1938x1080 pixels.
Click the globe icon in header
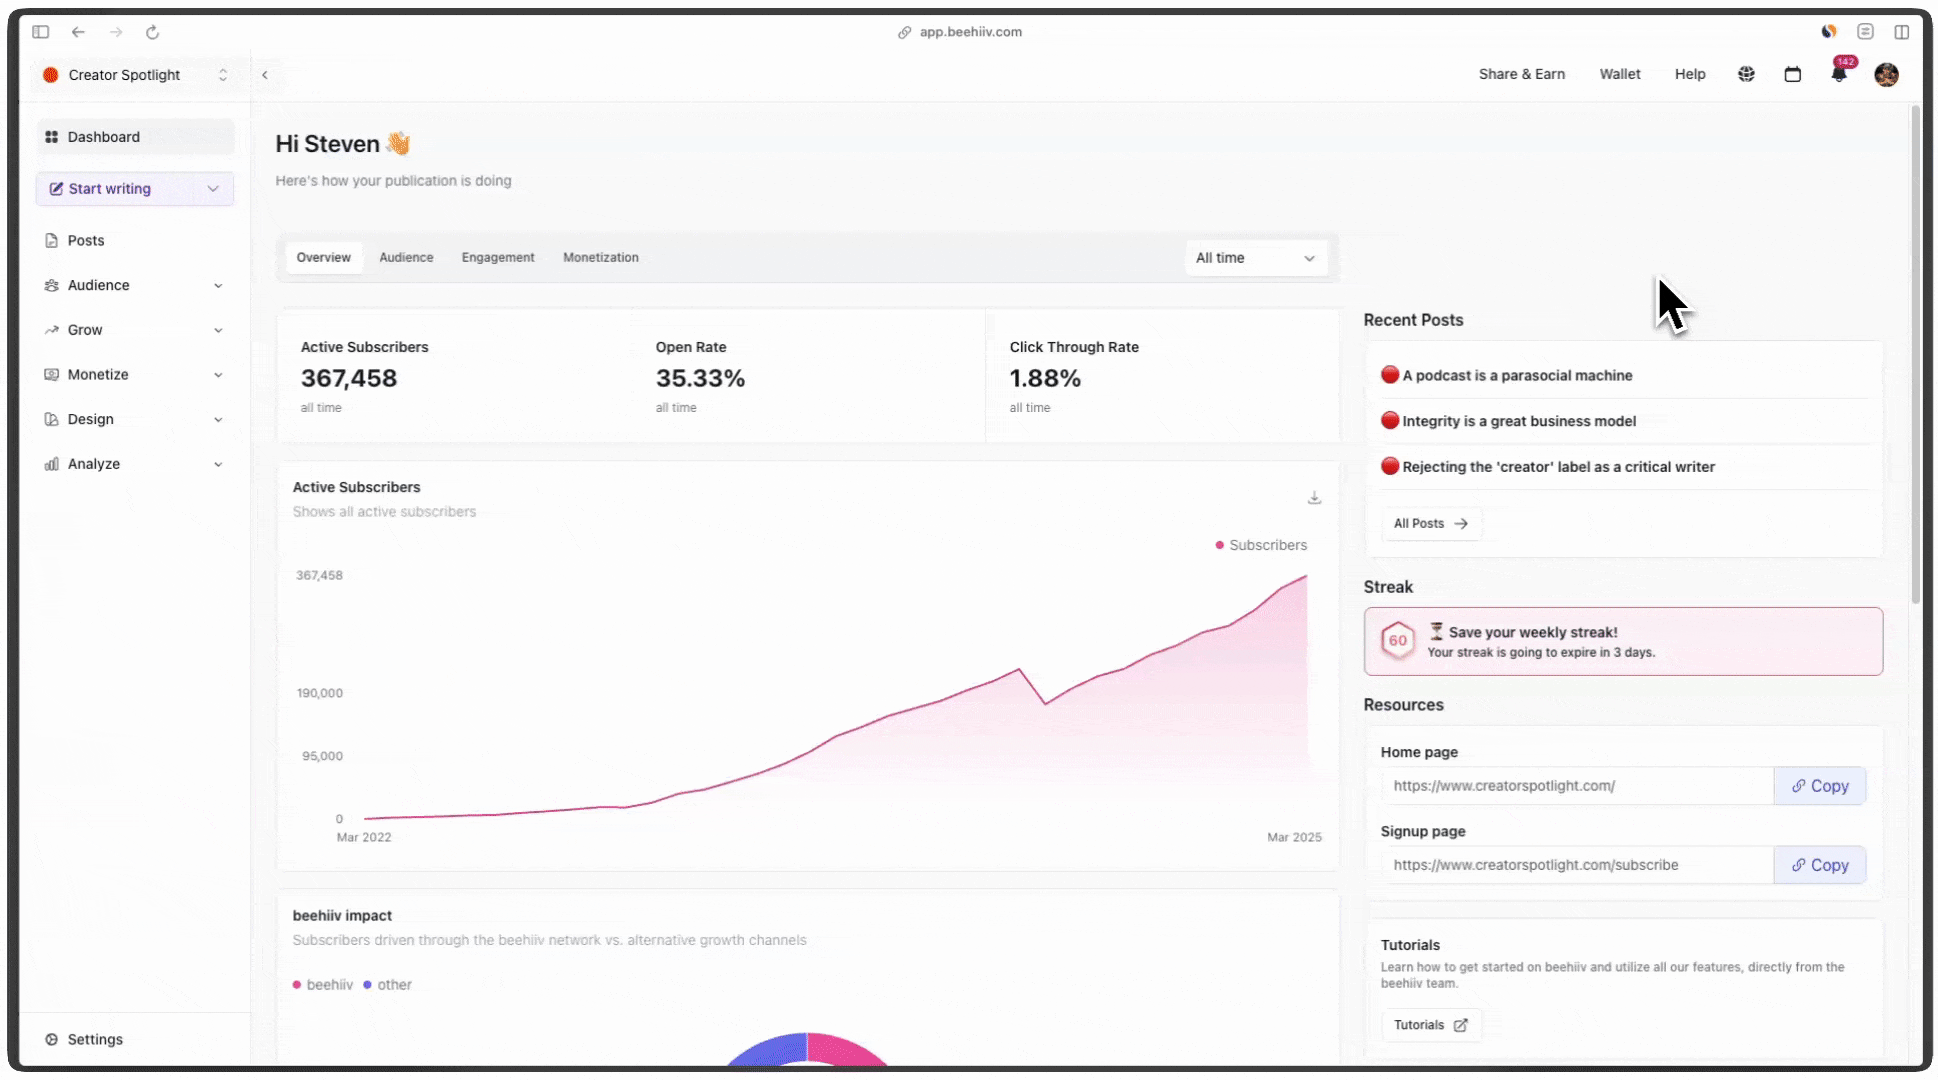coord(1746,74)
